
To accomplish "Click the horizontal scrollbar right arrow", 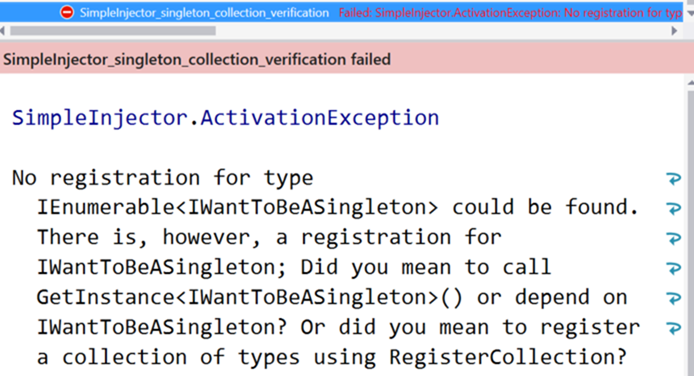I will point(674,31).
